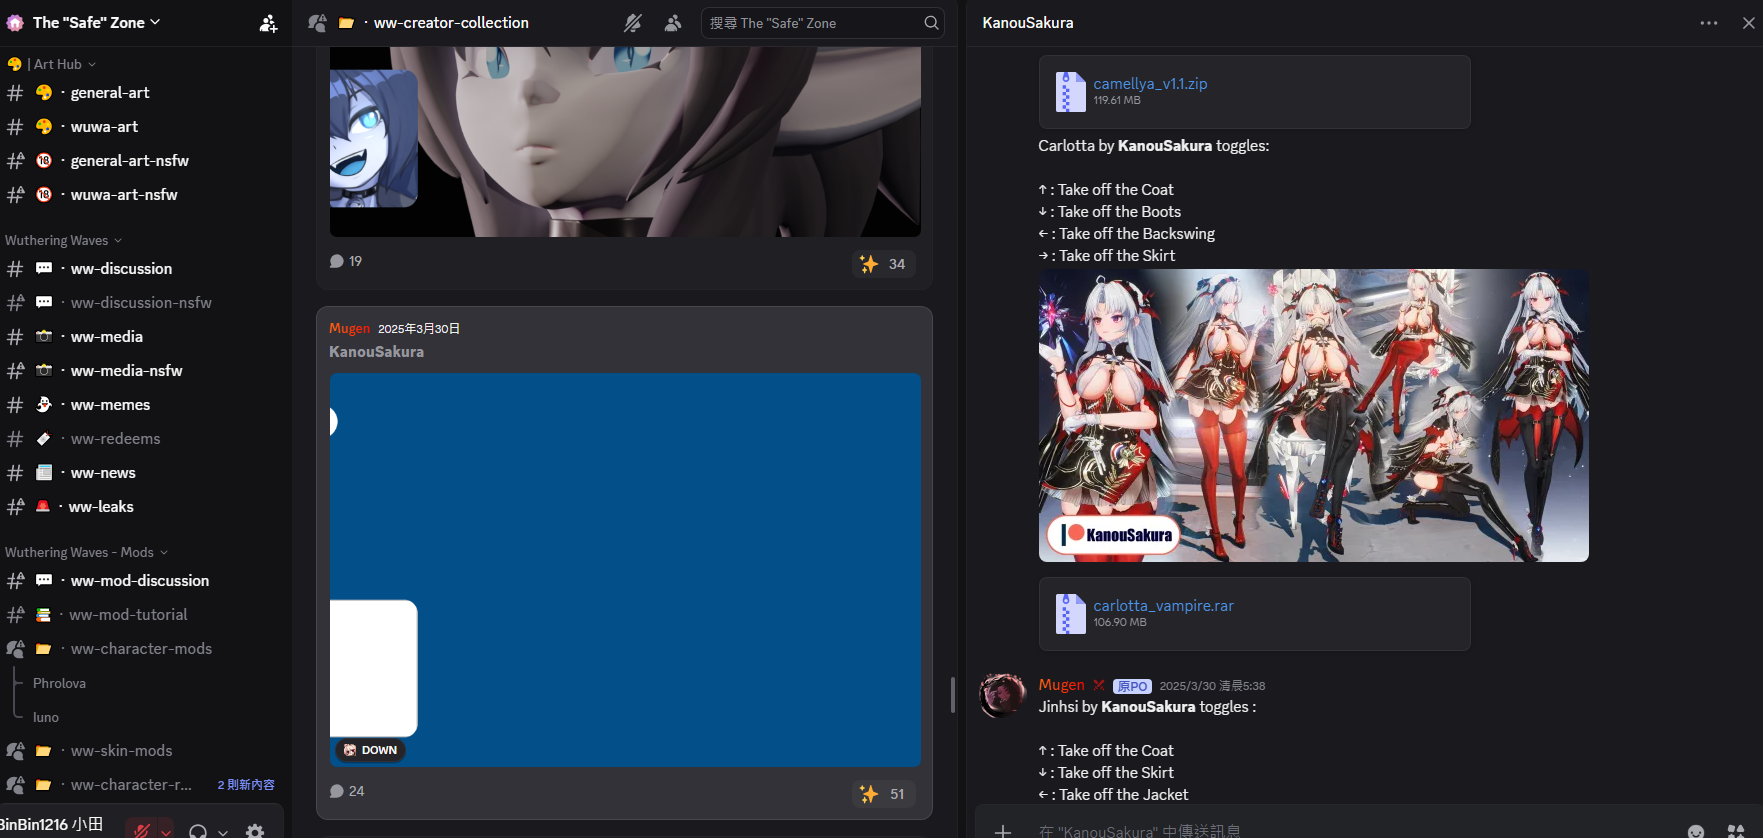1763x838 pixels.
Task: Toggle the muted notification bell icon
Action: point(633,23)
